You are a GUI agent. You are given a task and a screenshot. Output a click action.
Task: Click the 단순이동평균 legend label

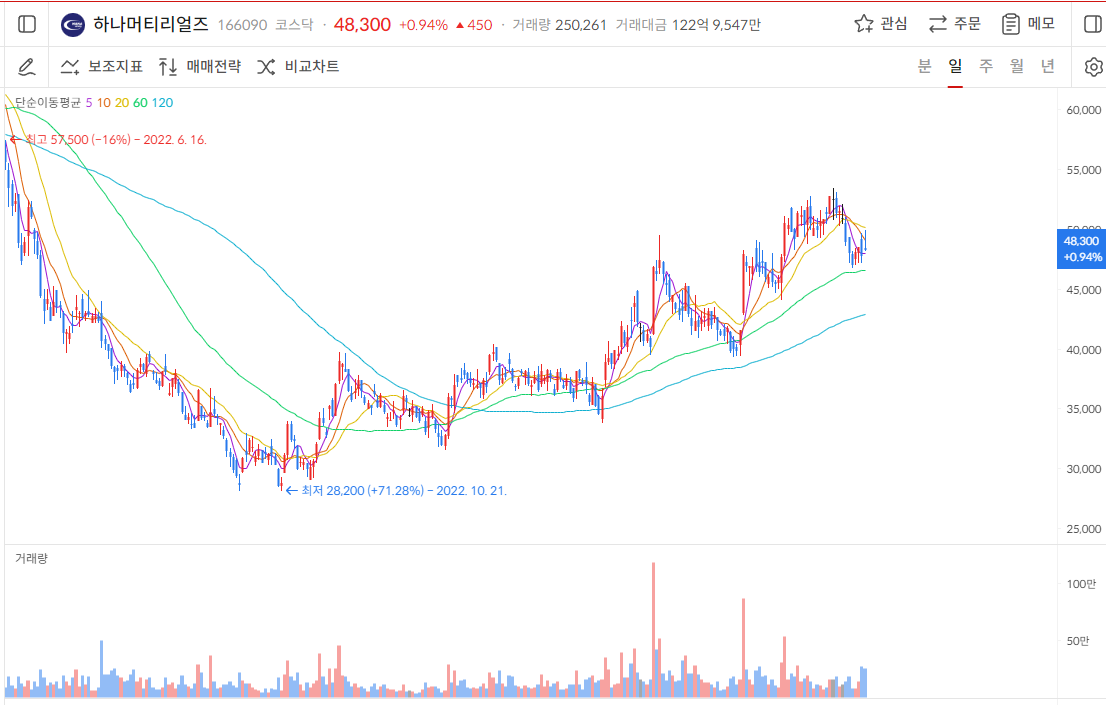point(47,103)
